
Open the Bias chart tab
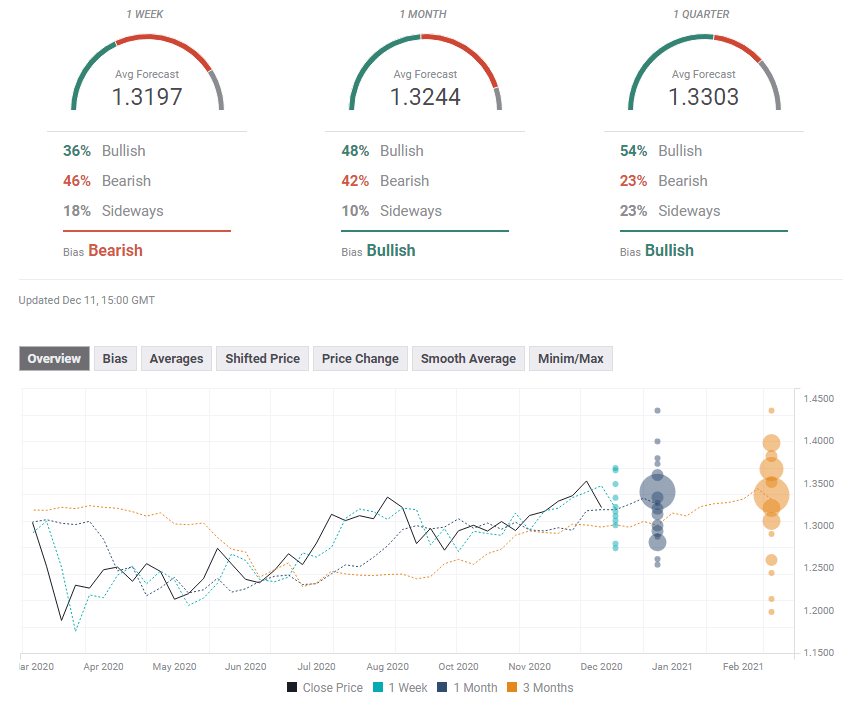(115, 358)
